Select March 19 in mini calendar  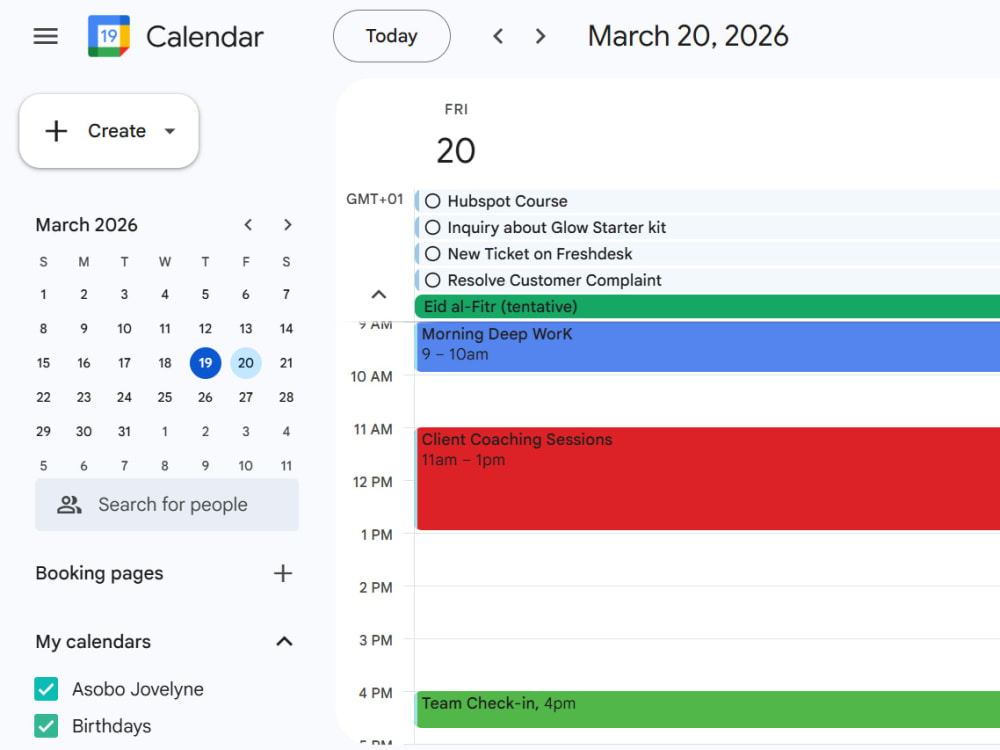(x=205, y=363)
